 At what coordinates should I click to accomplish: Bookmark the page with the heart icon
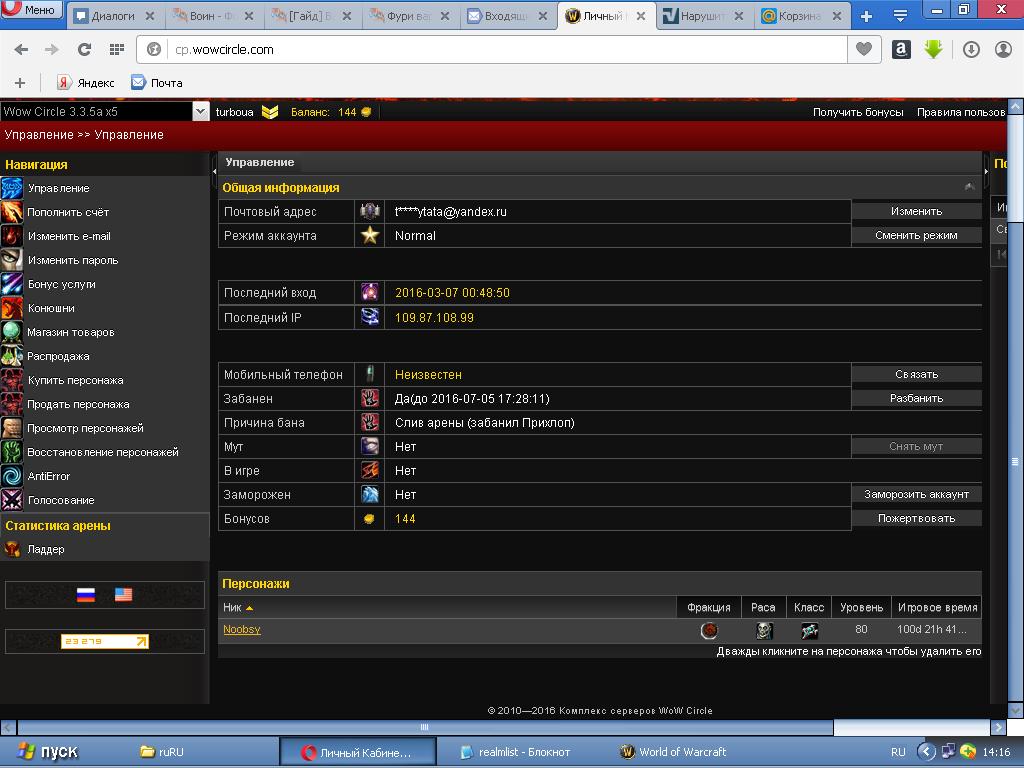point(862,49)
